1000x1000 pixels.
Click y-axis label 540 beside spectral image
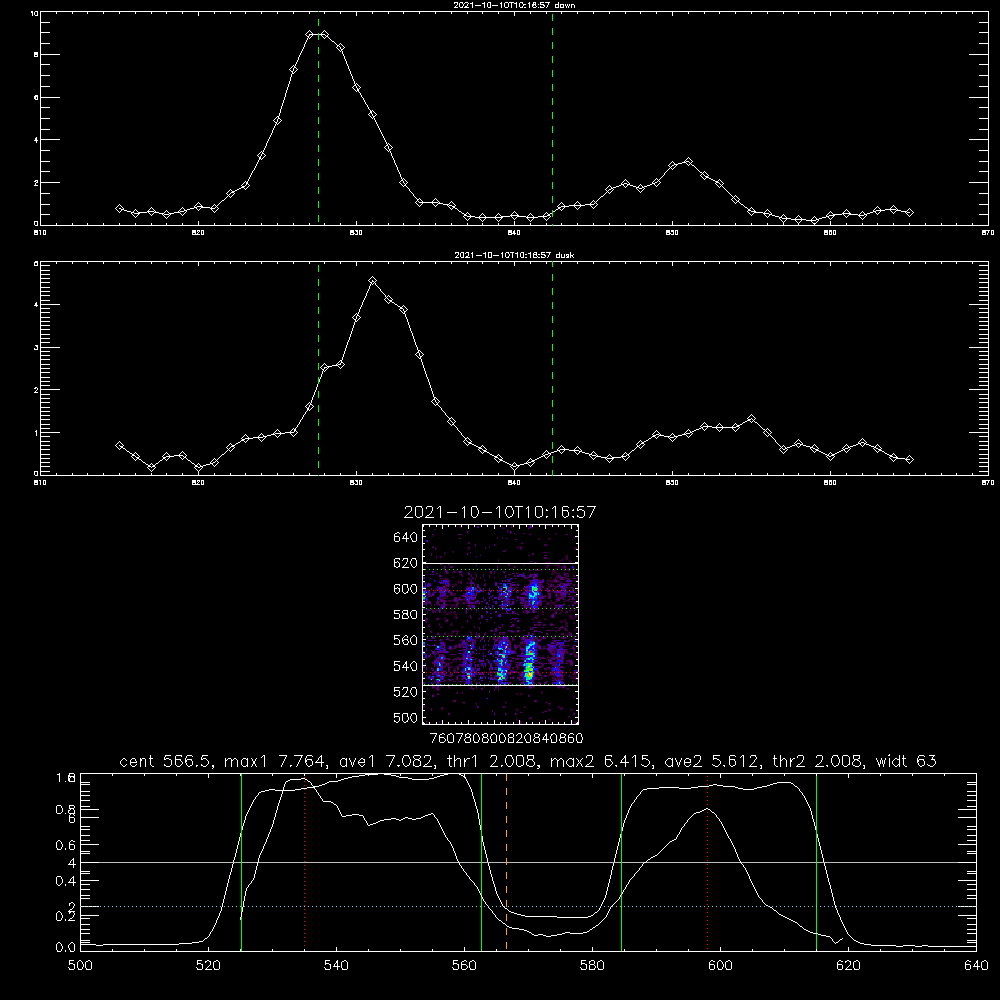pos(406,666)
